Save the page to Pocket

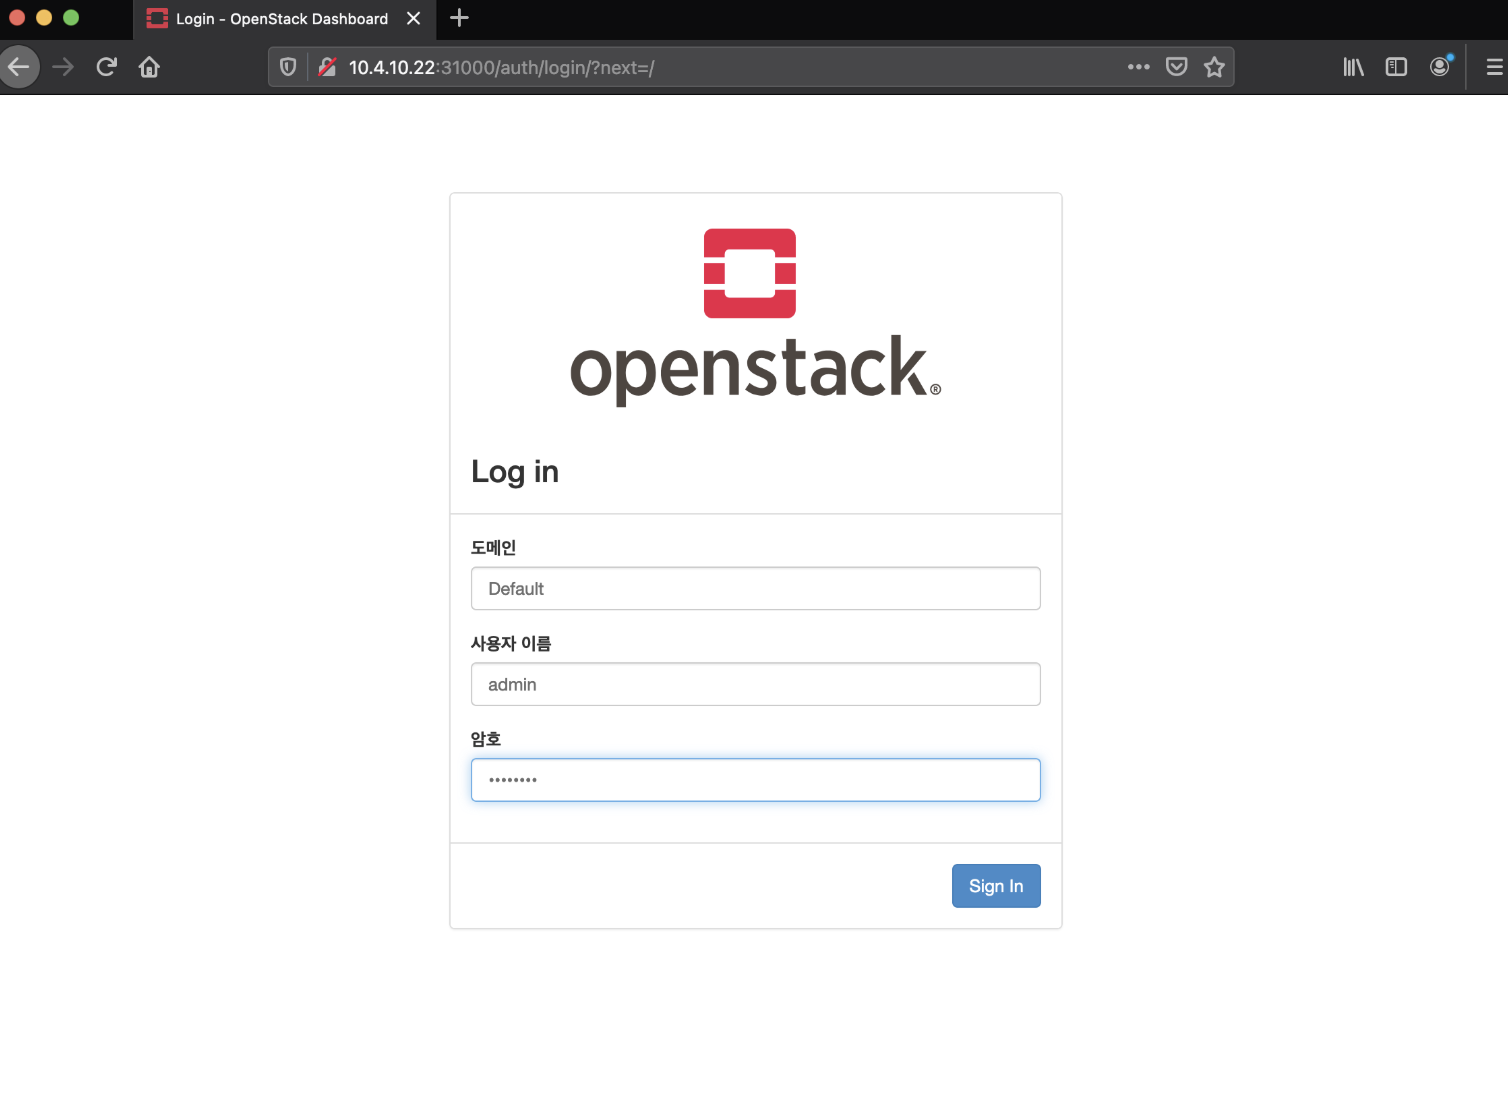(x=1177, y=67)
